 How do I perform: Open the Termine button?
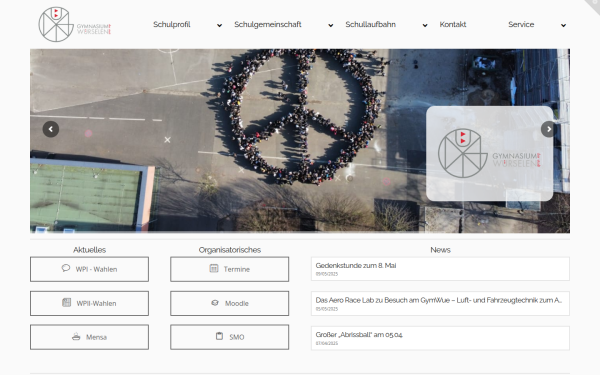click(x=230, y=269)
